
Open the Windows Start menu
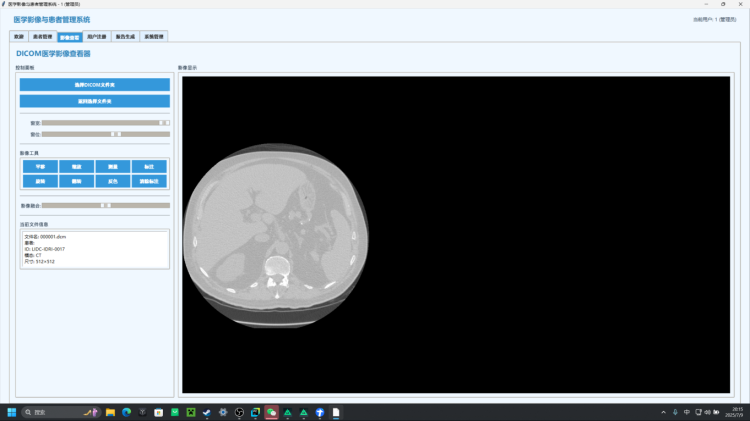[x=12, y=412]
